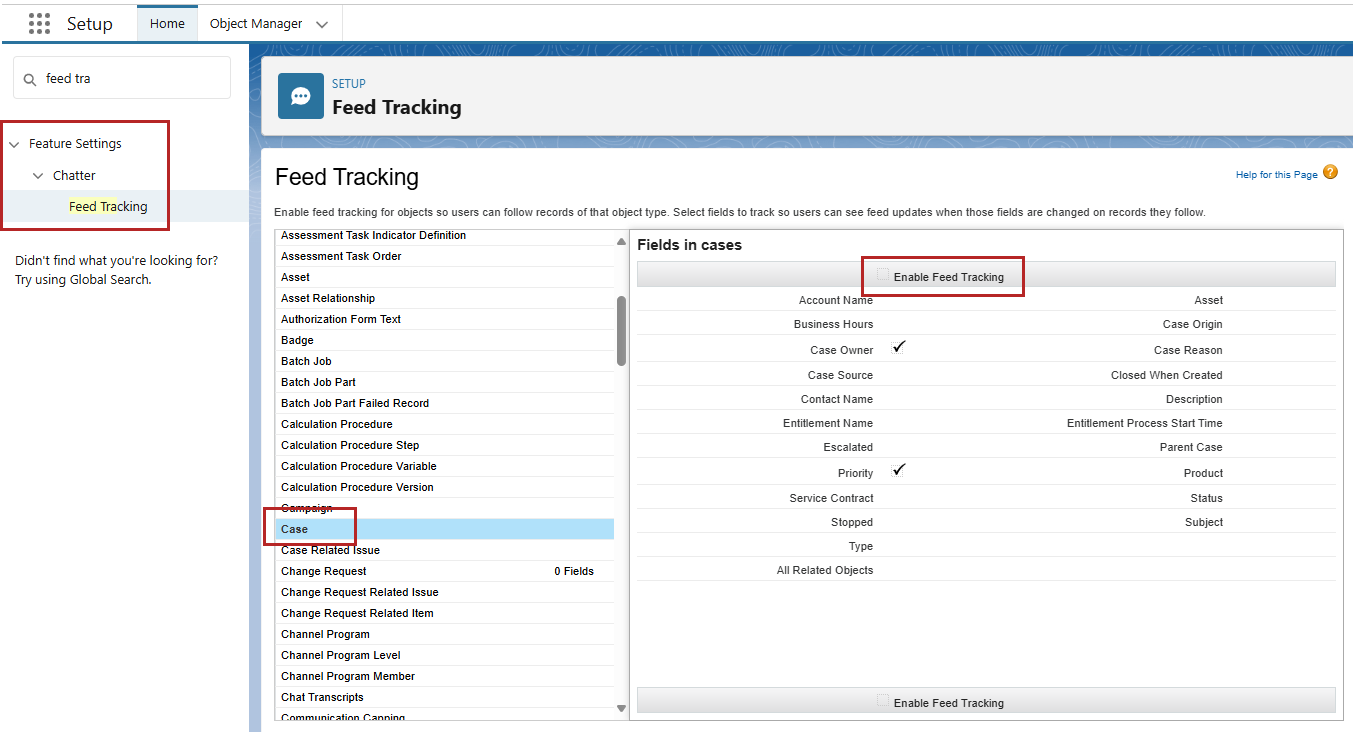
Task: Select Batch Job Part Failed Record
Action: tap(445, 403)
